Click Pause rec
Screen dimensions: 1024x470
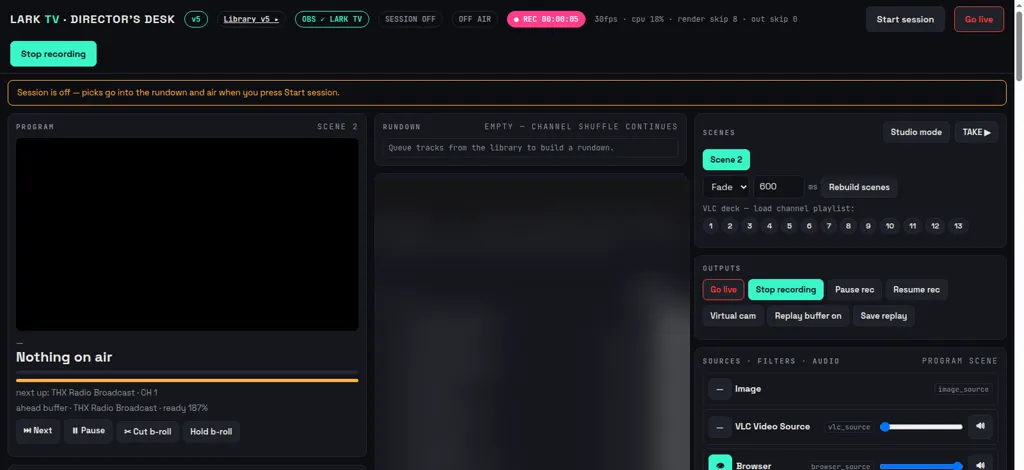point(854,290)
